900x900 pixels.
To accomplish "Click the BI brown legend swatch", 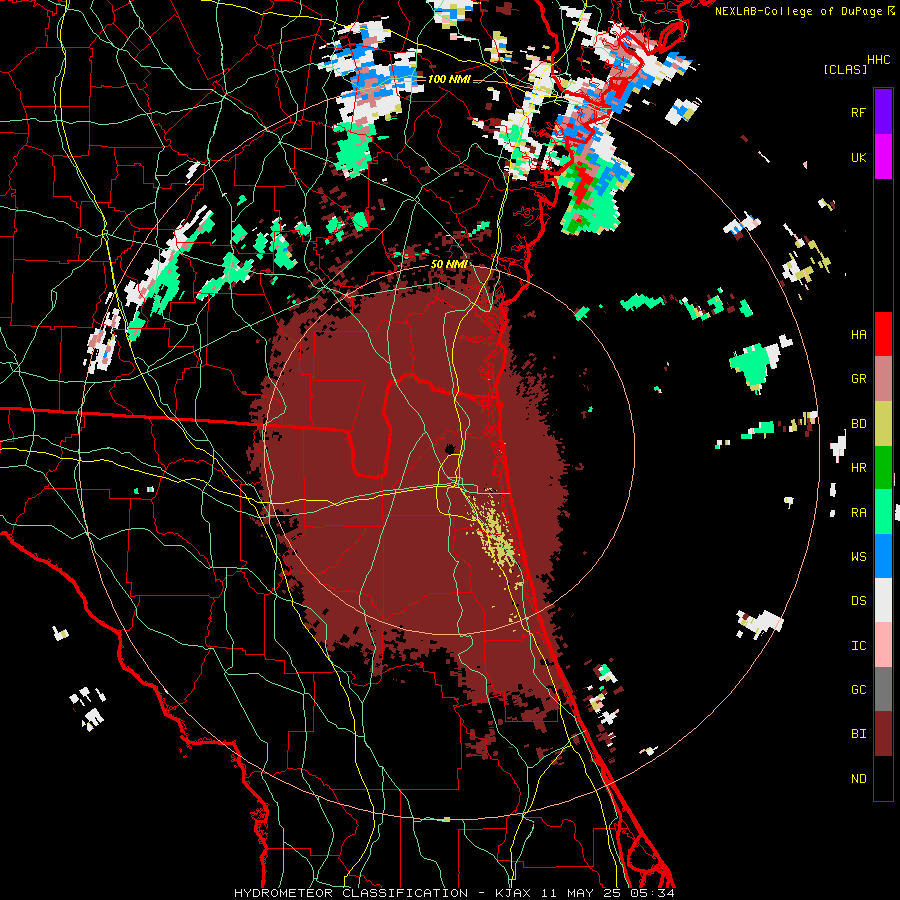I will tap(883, 734).
